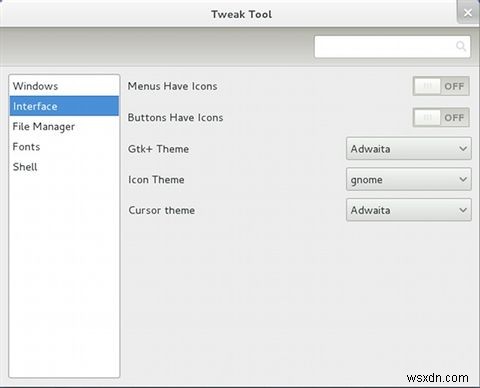Toggle the Menus Have Icons switch

coord(441,86)
